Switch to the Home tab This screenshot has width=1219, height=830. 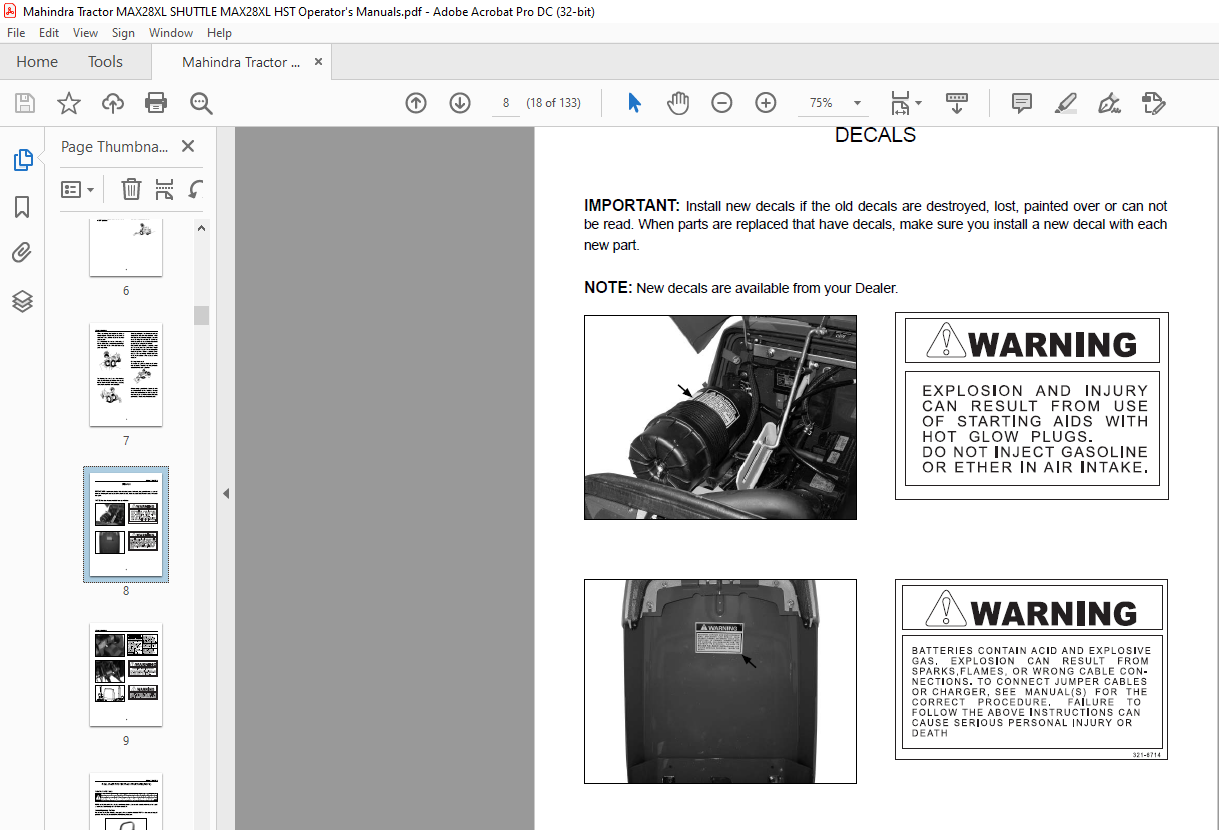pyautogui.click(x=37, y=62)
